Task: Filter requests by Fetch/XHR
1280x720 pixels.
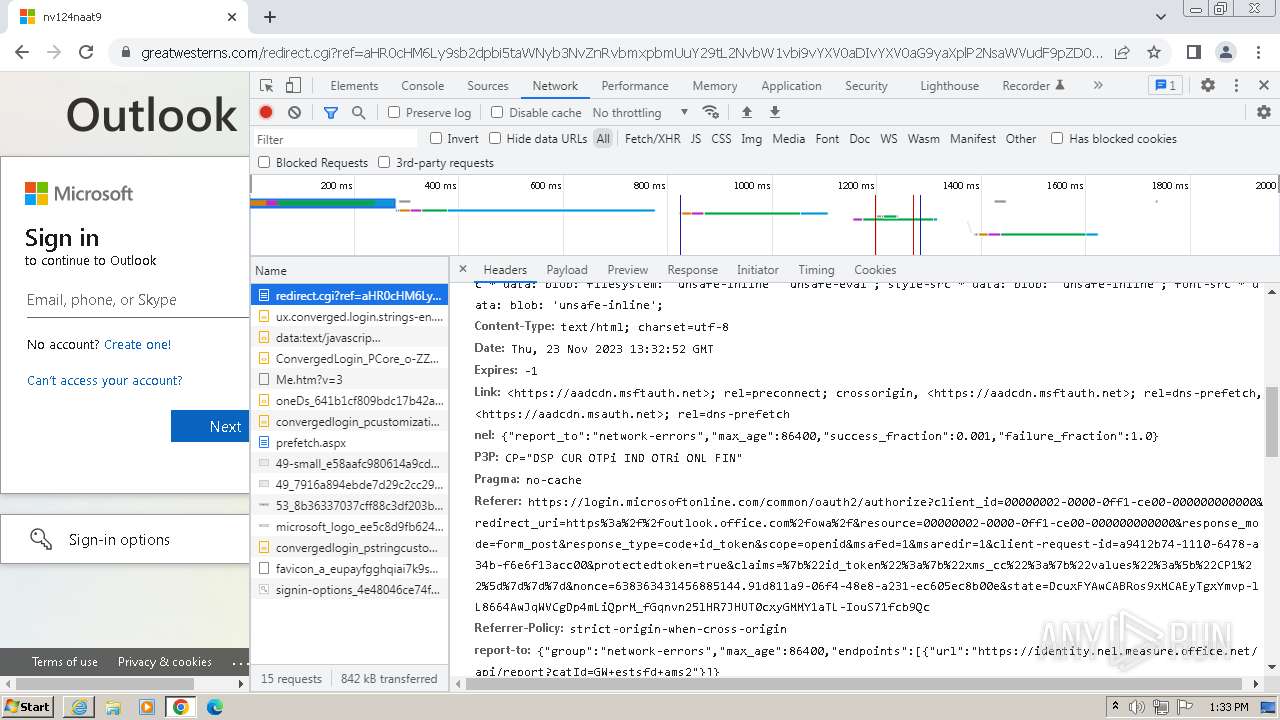Action: pos(652,139)
